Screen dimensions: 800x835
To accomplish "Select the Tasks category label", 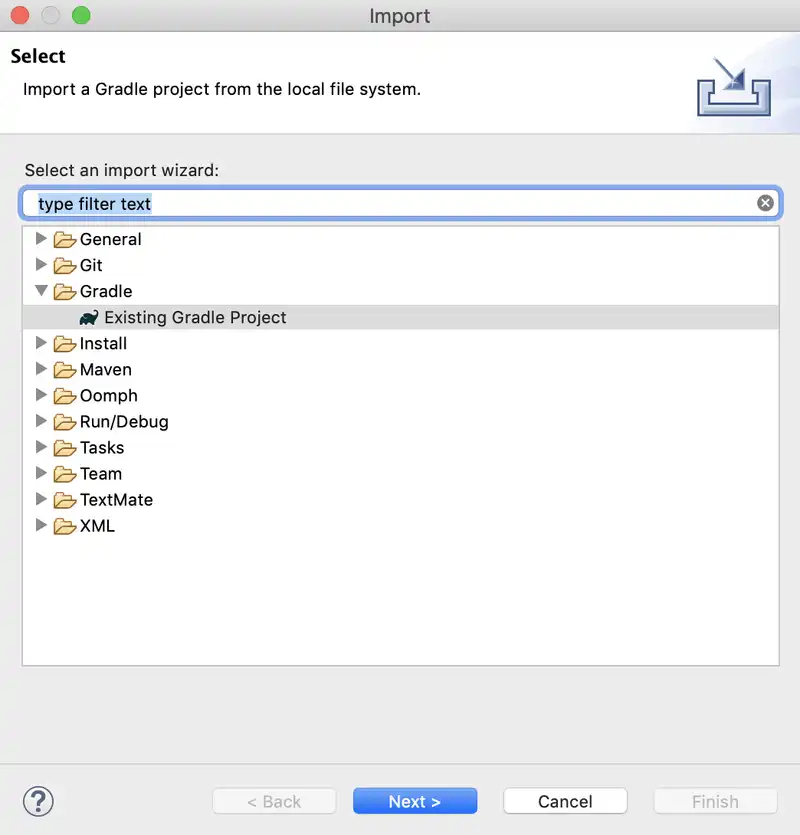I will coord(102,447).
